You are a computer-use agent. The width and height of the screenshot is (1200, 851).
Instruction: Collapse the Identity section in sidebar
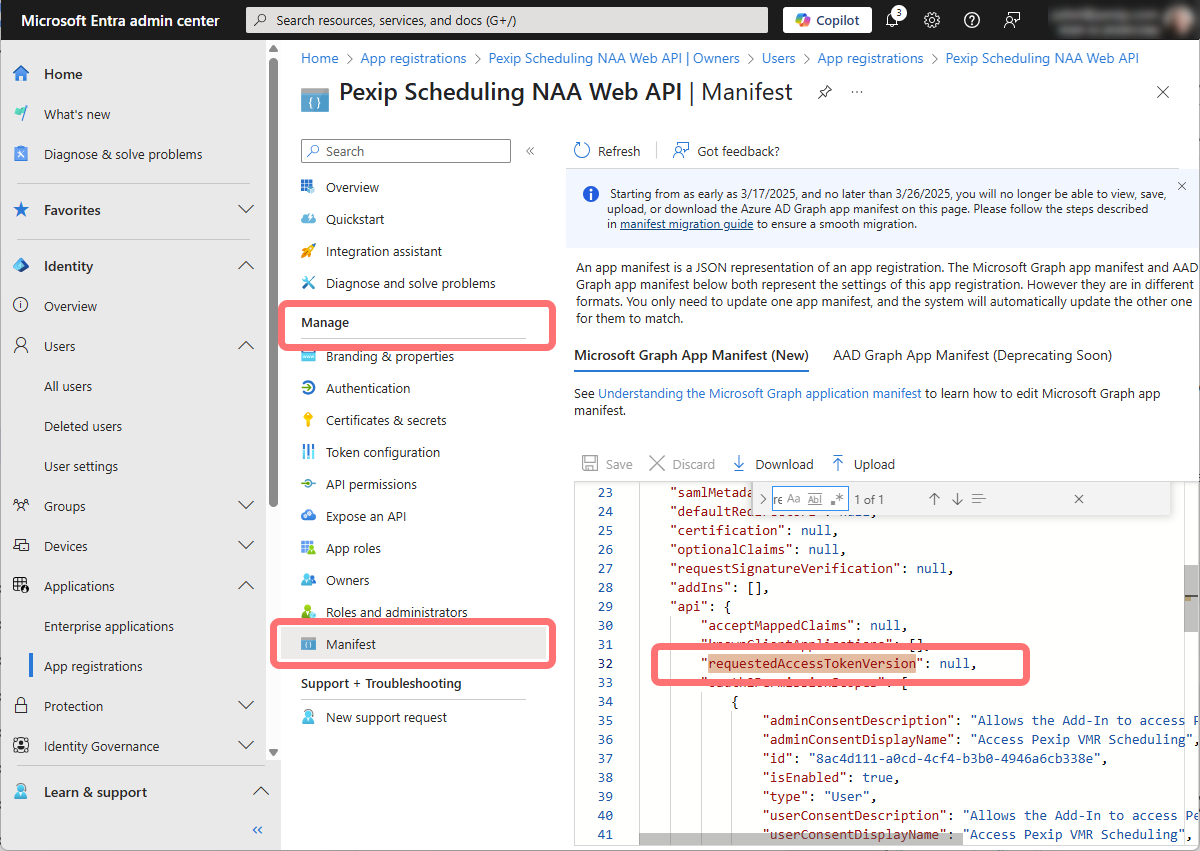(x=246, y=266)
